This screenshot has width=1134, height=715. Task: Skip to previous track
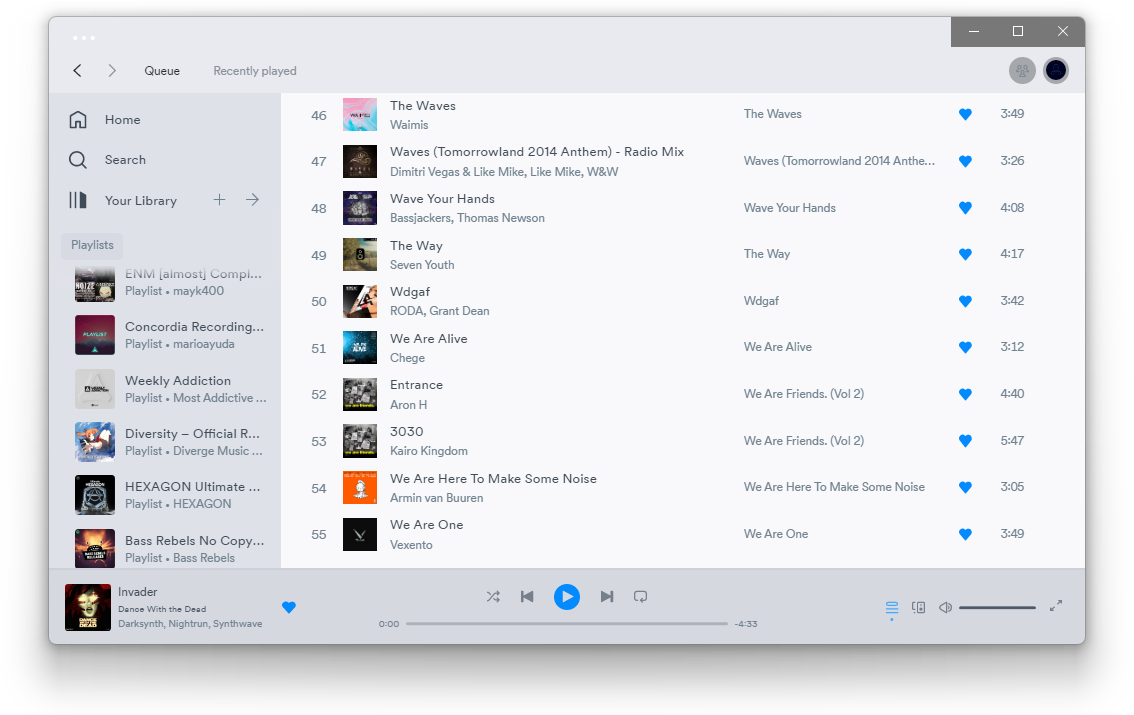coord(527,596)
